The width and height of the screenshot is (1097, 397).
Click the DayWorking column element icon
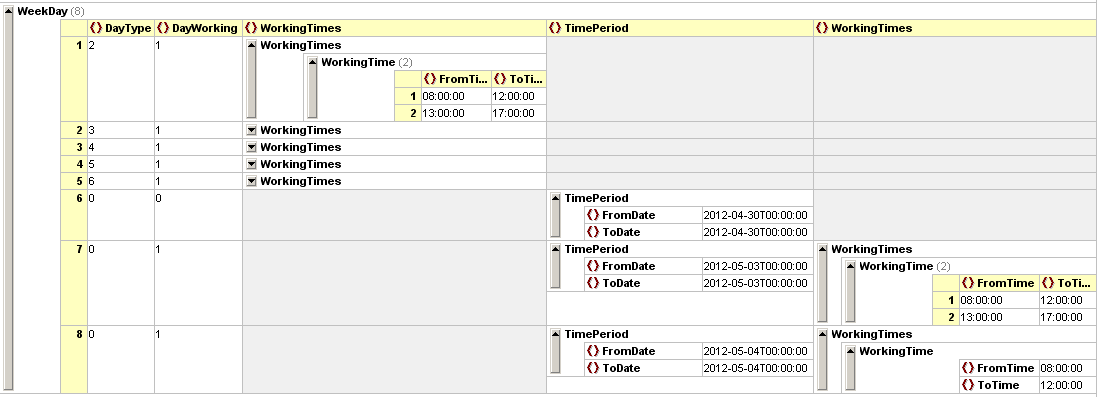(163, 28)
